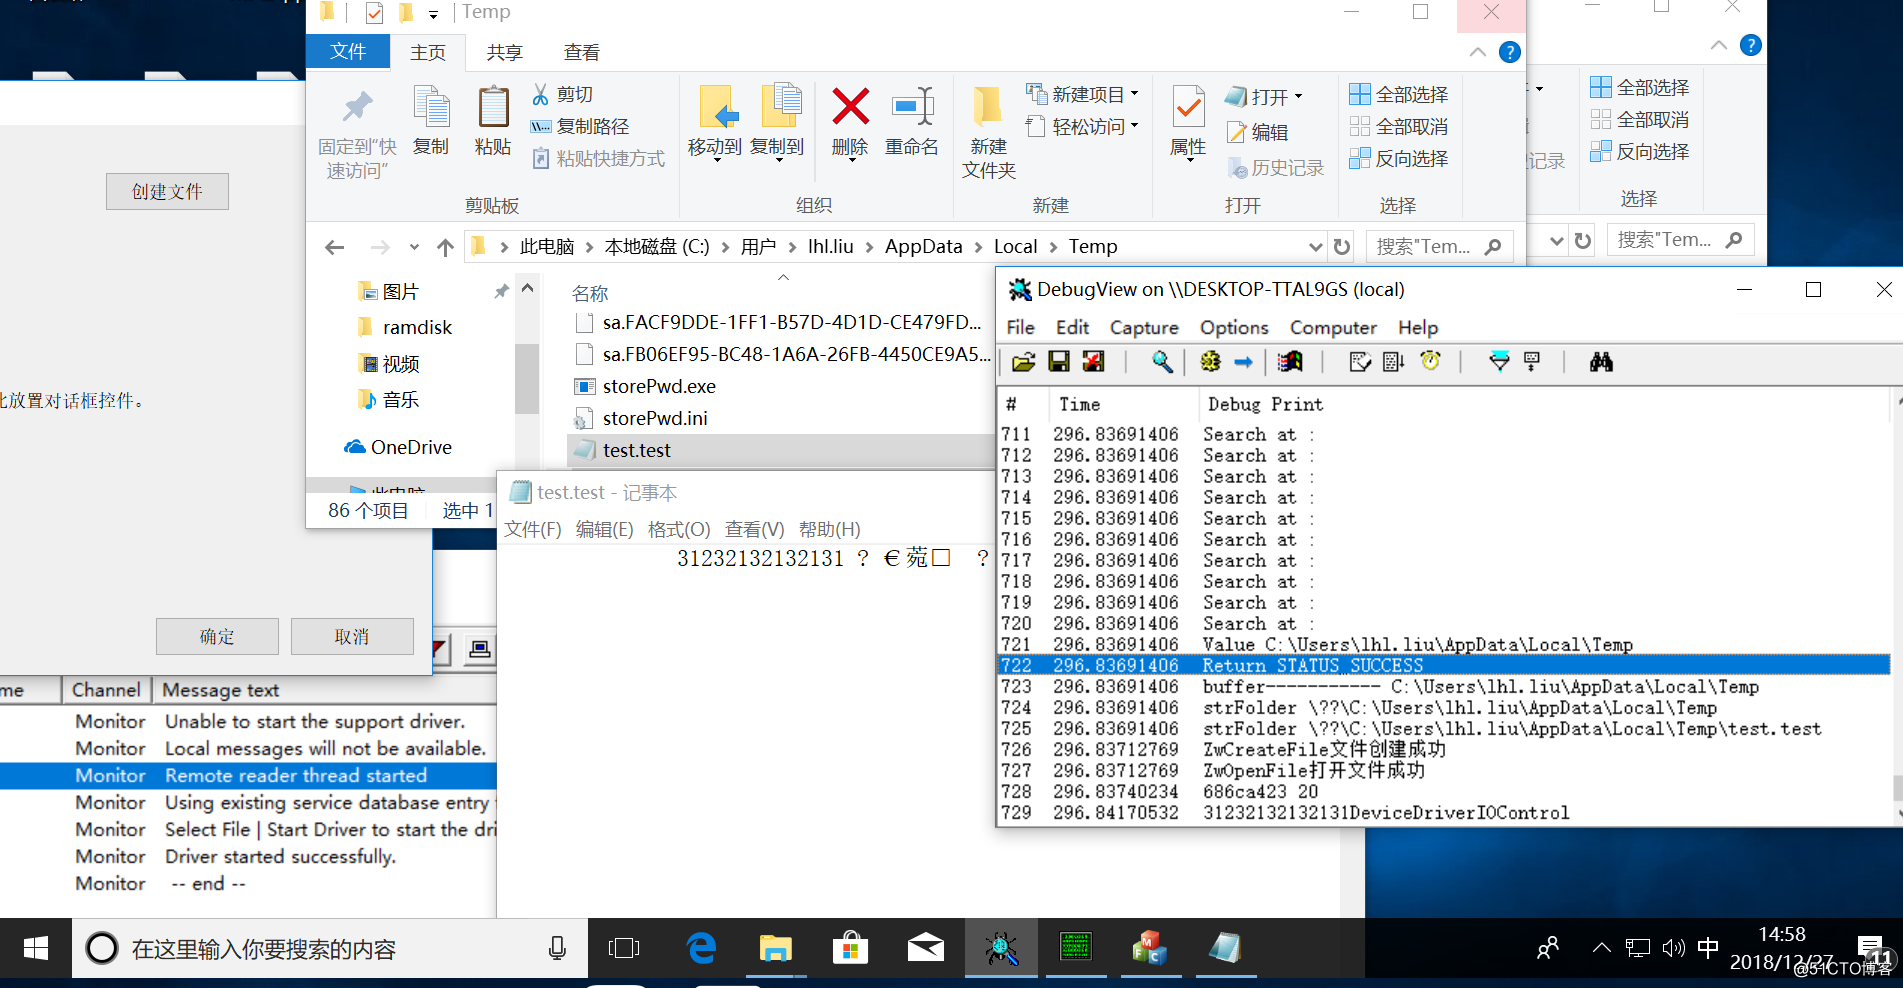Image resolution: width=1903 pixels, height=988 pixels.
Task: Clear DebugView display with eraser icon
Action: click(x=1359, y=362)
